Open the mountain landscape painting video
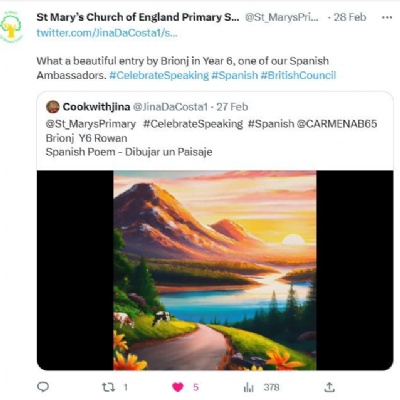Screen dimensions: 400x400 coord(215,270)
